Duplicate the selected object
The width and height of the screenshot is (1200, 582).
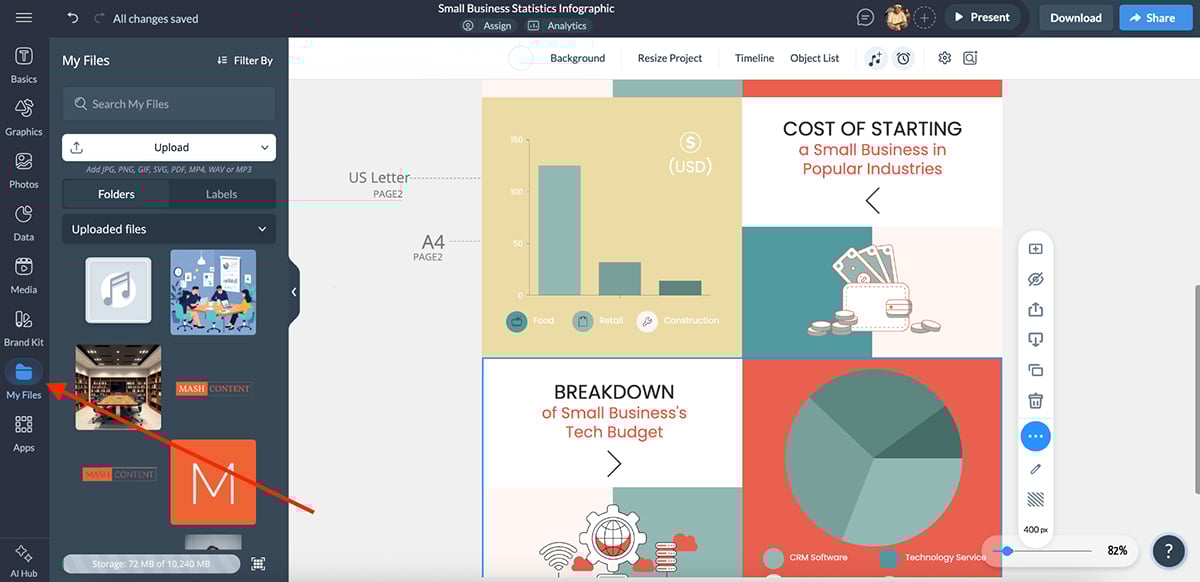click(1035, 368)
